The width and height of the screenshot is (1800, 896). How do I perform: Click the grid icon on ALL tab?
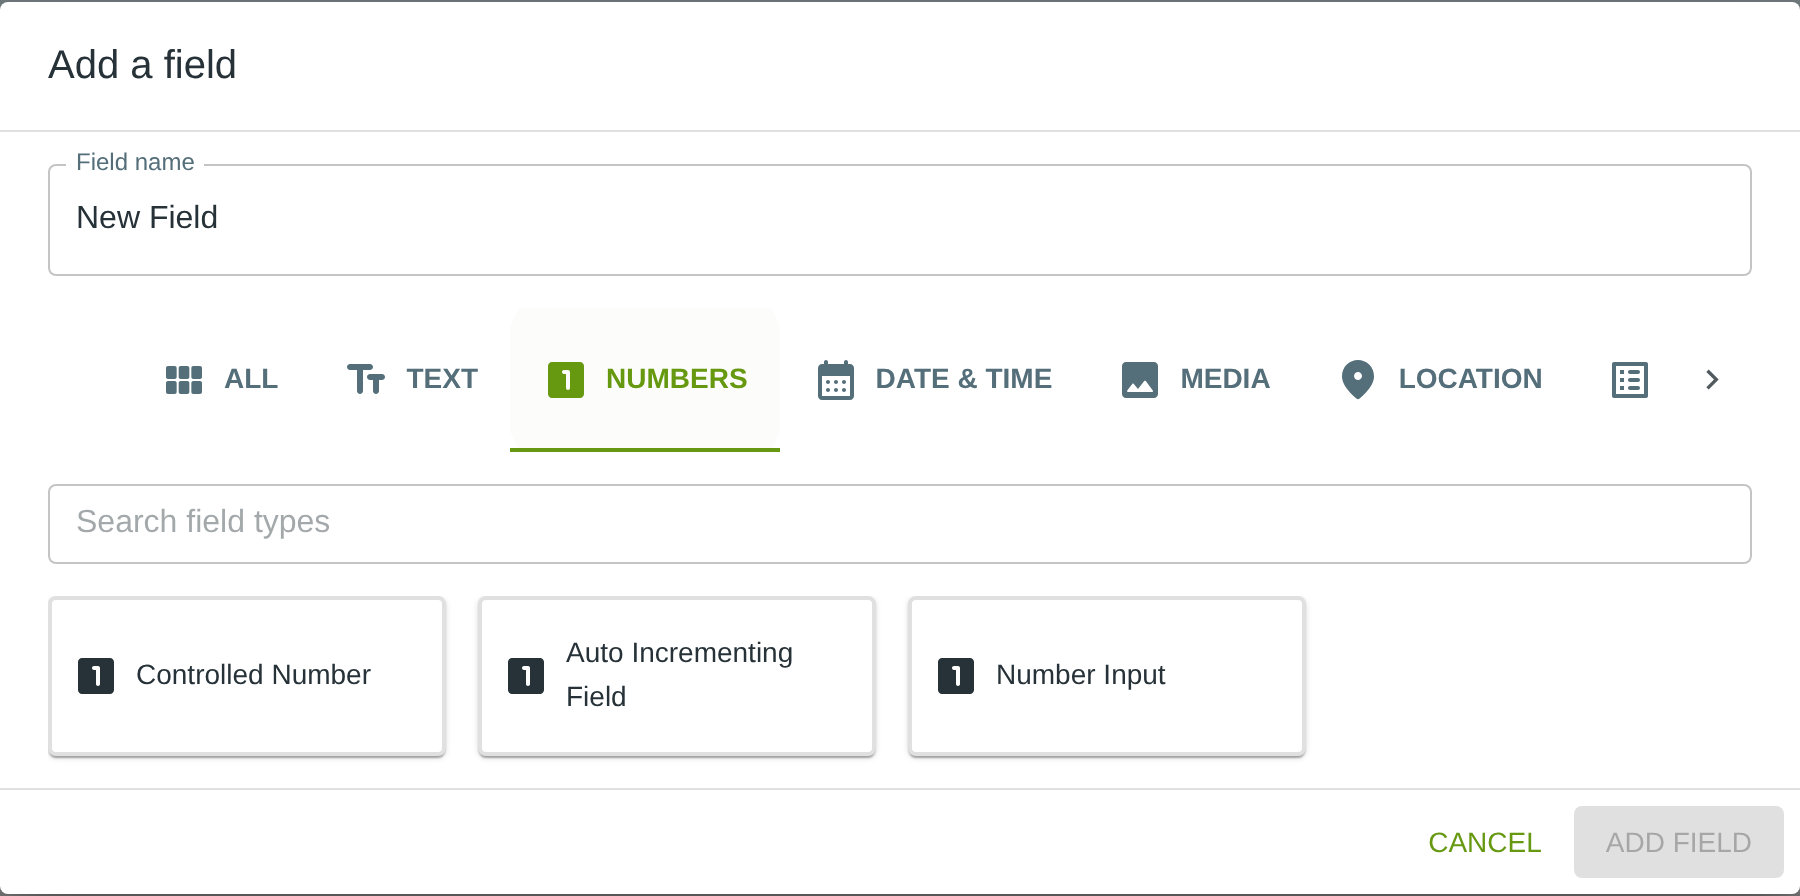click(x=184, y=380)
